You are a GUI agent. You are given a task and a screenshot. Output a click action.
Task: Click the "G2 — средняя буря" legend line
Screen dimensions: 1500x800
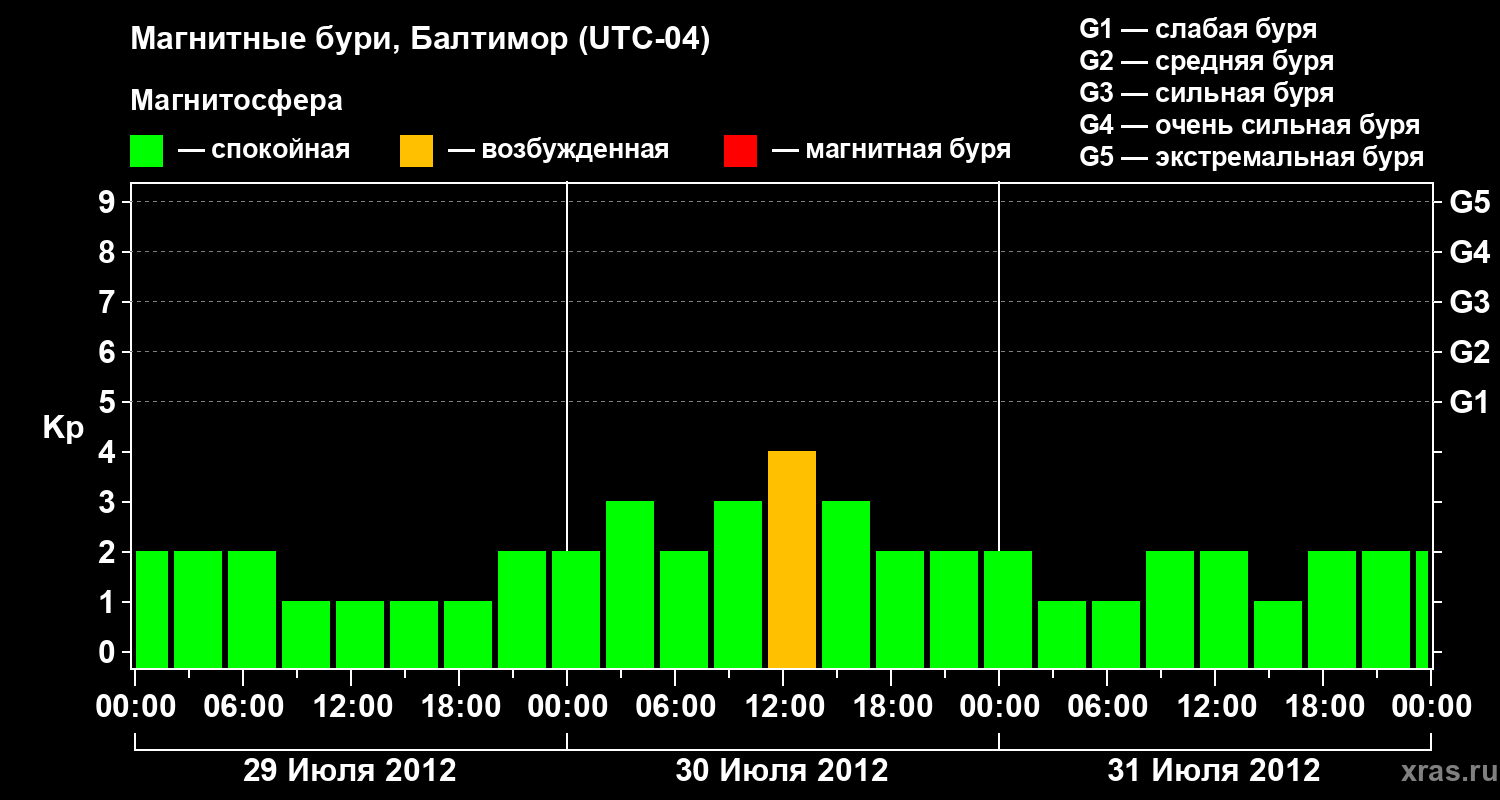pyautogui.click(x=1206, y=61)
